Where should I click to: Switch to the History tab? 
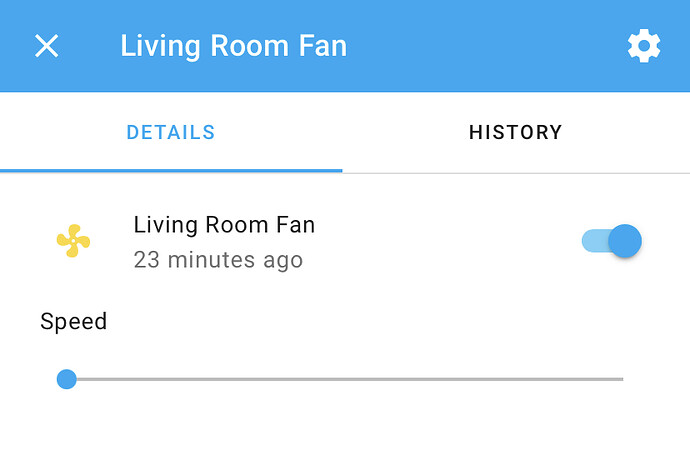pyautogui.click(x=515, y=132)
